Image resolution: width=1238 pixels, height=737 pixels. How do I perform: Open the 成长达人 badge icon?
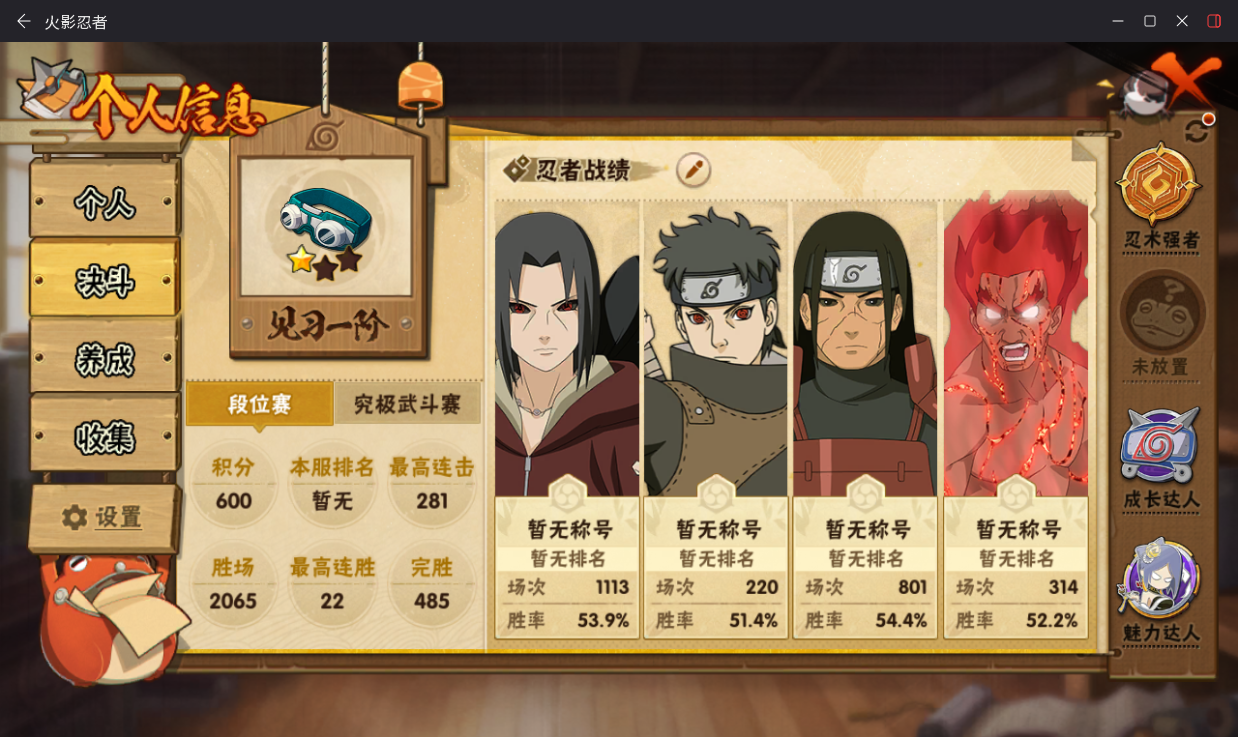point(1160,445)
